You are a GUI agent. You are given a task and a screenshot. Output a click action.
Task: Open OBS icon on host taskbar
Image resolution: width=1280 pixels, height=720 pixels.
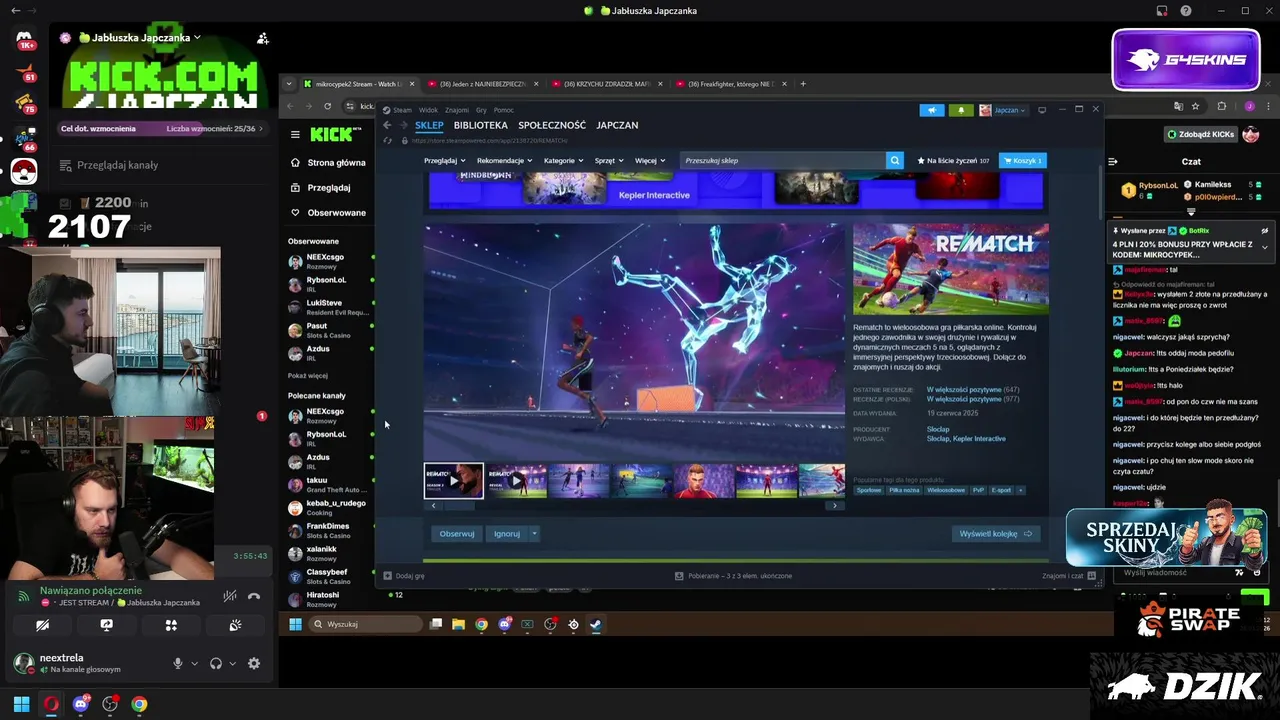tap(110, 704)
